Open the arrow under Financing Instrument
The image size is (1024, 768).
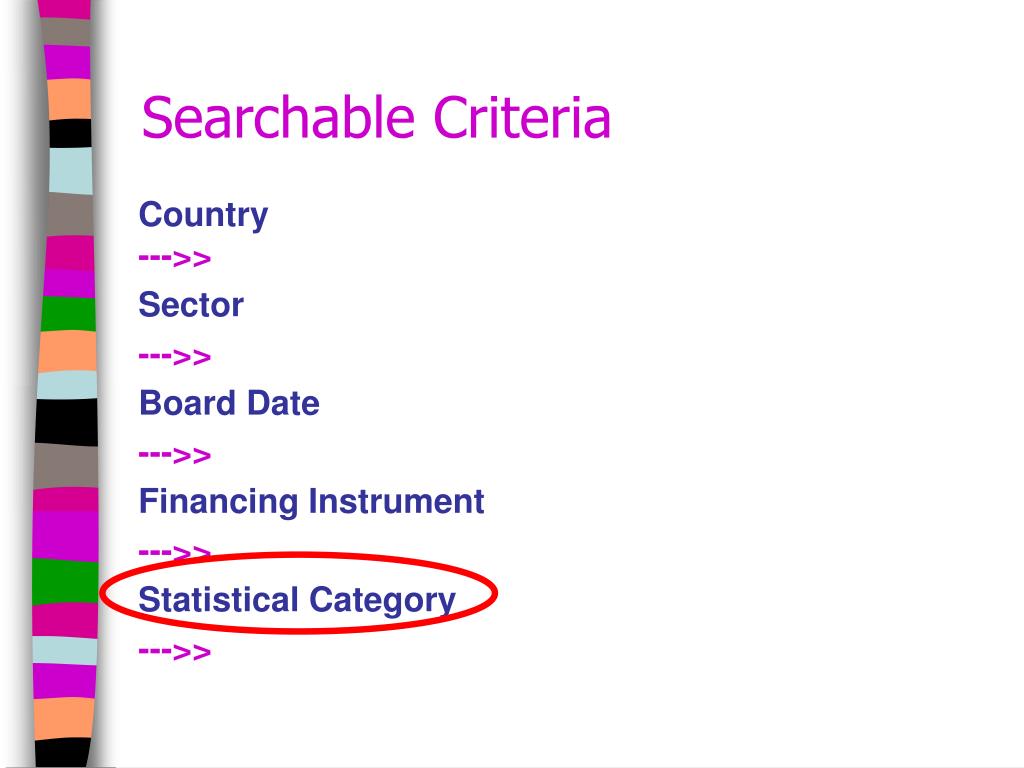(174, 551)
